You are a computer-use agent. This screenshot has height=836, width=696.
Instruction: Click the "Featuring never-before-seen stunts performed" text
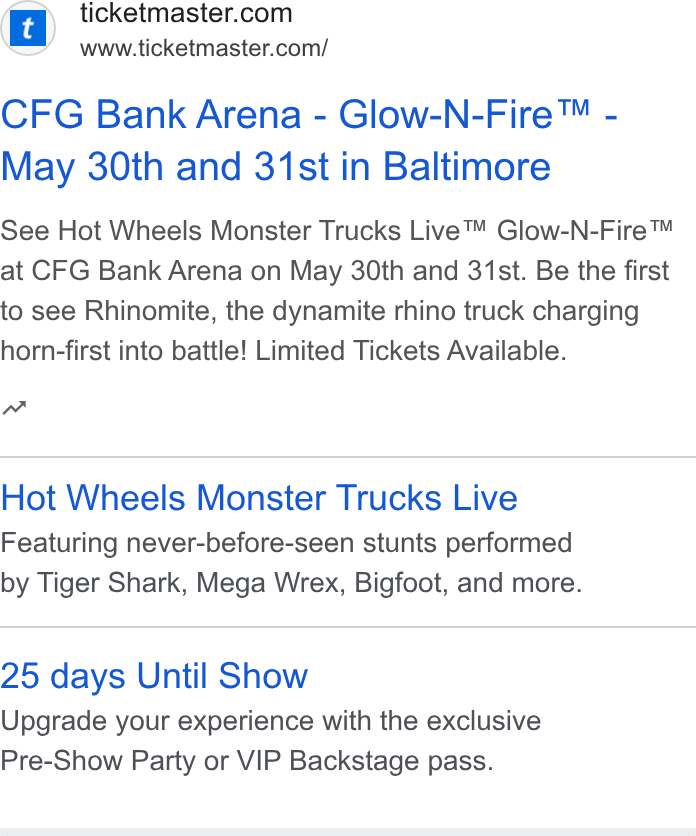point(286,543)
